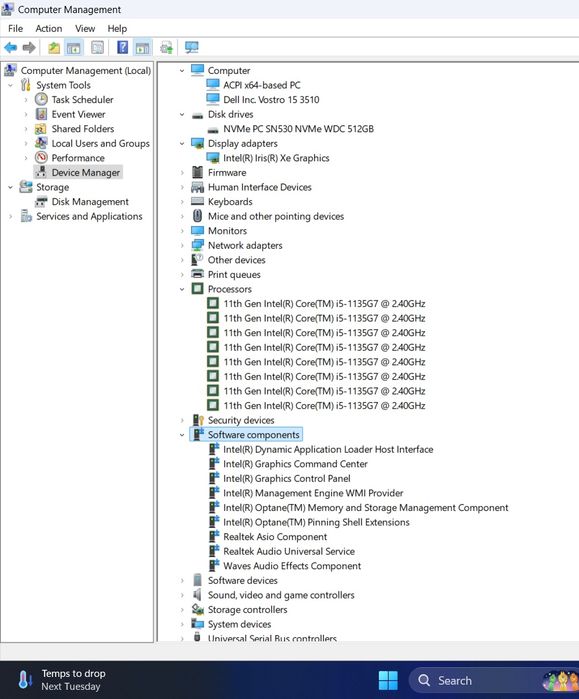Click Mice and other pointing devices icon
579x699 pixels.
[197, 216]
